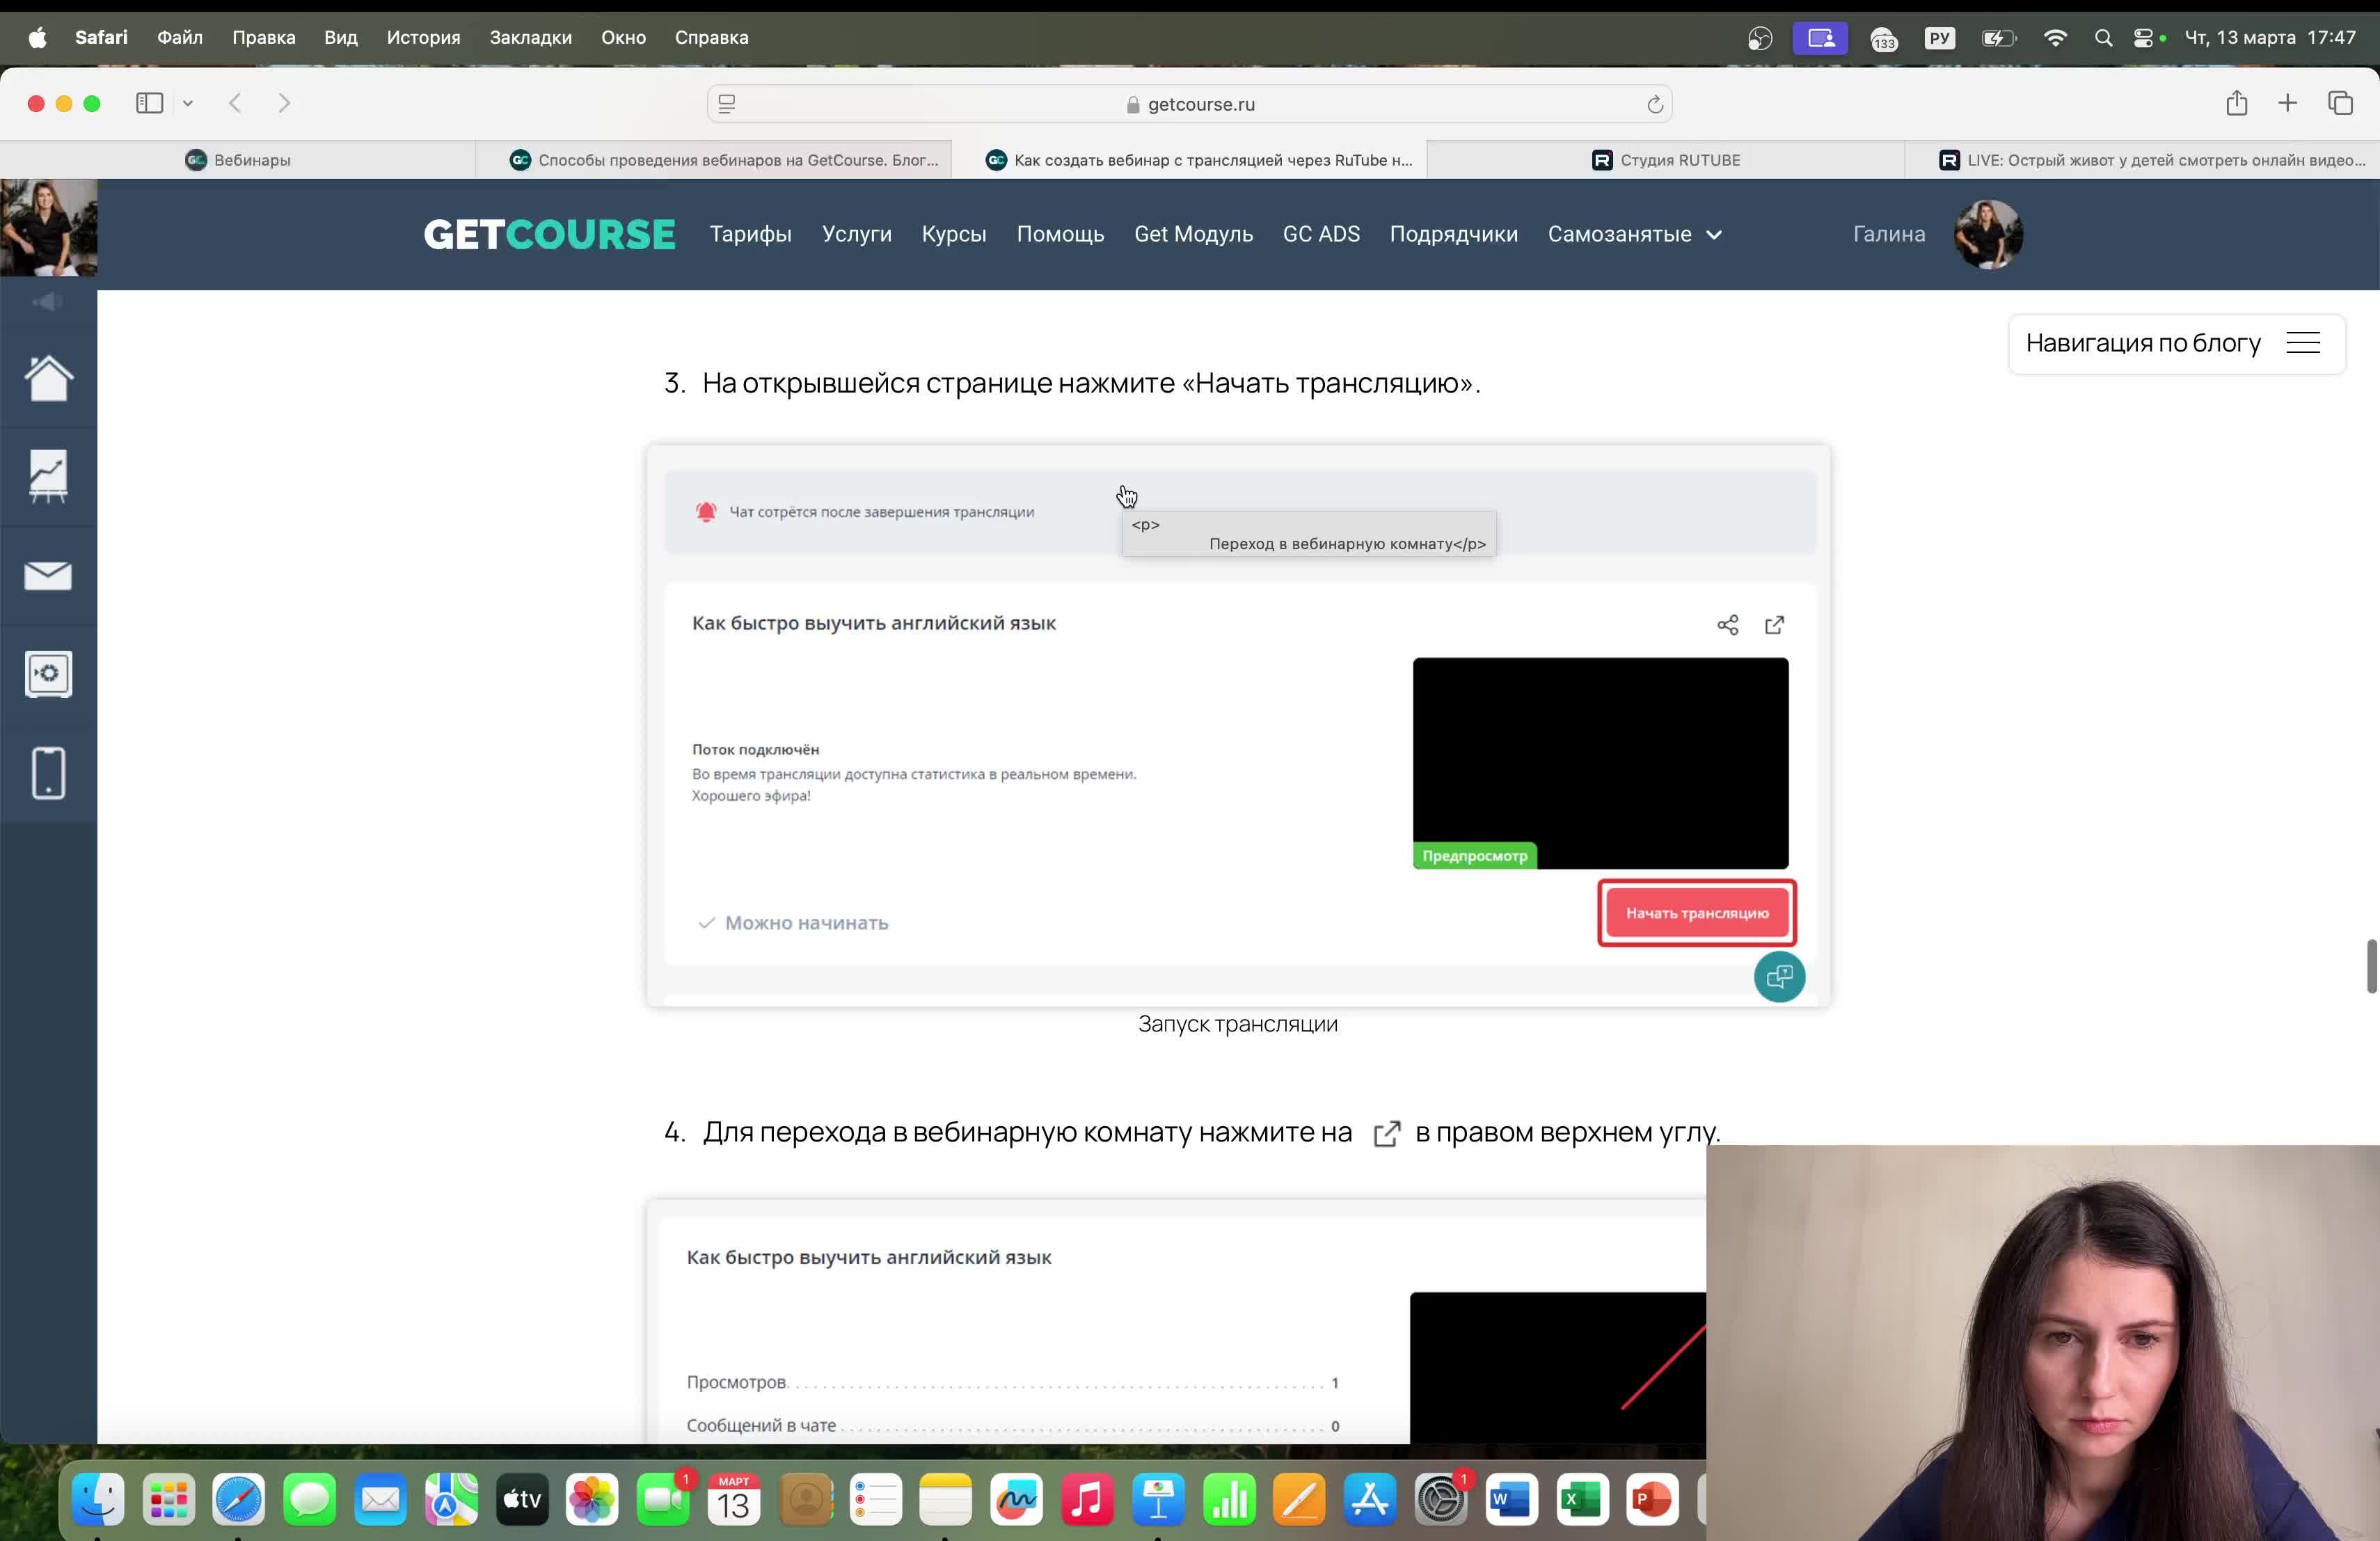Switch to the Студия RUTUBE tab
This screenshot has height=1541, width=2380.
pos(1666,160)
